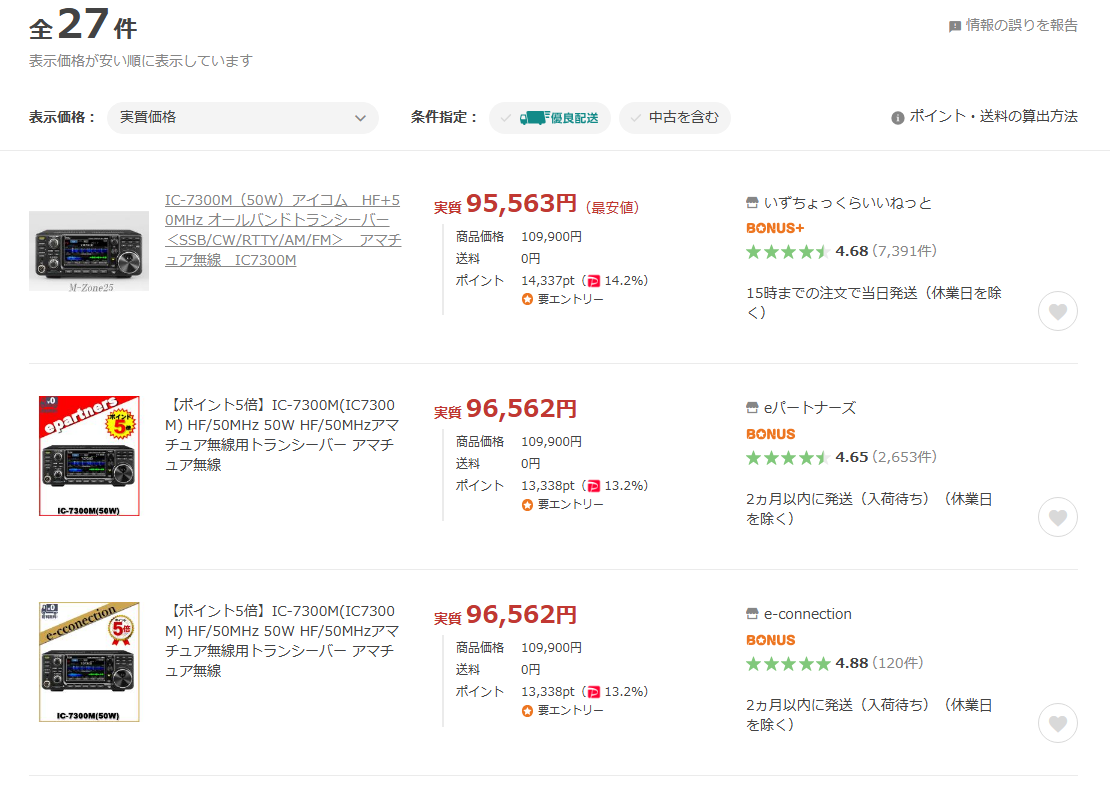The height and width of the screenshot is (789, 1110).
Task: Click the BONUS badge under eパートナーズ
Action: 771,434
